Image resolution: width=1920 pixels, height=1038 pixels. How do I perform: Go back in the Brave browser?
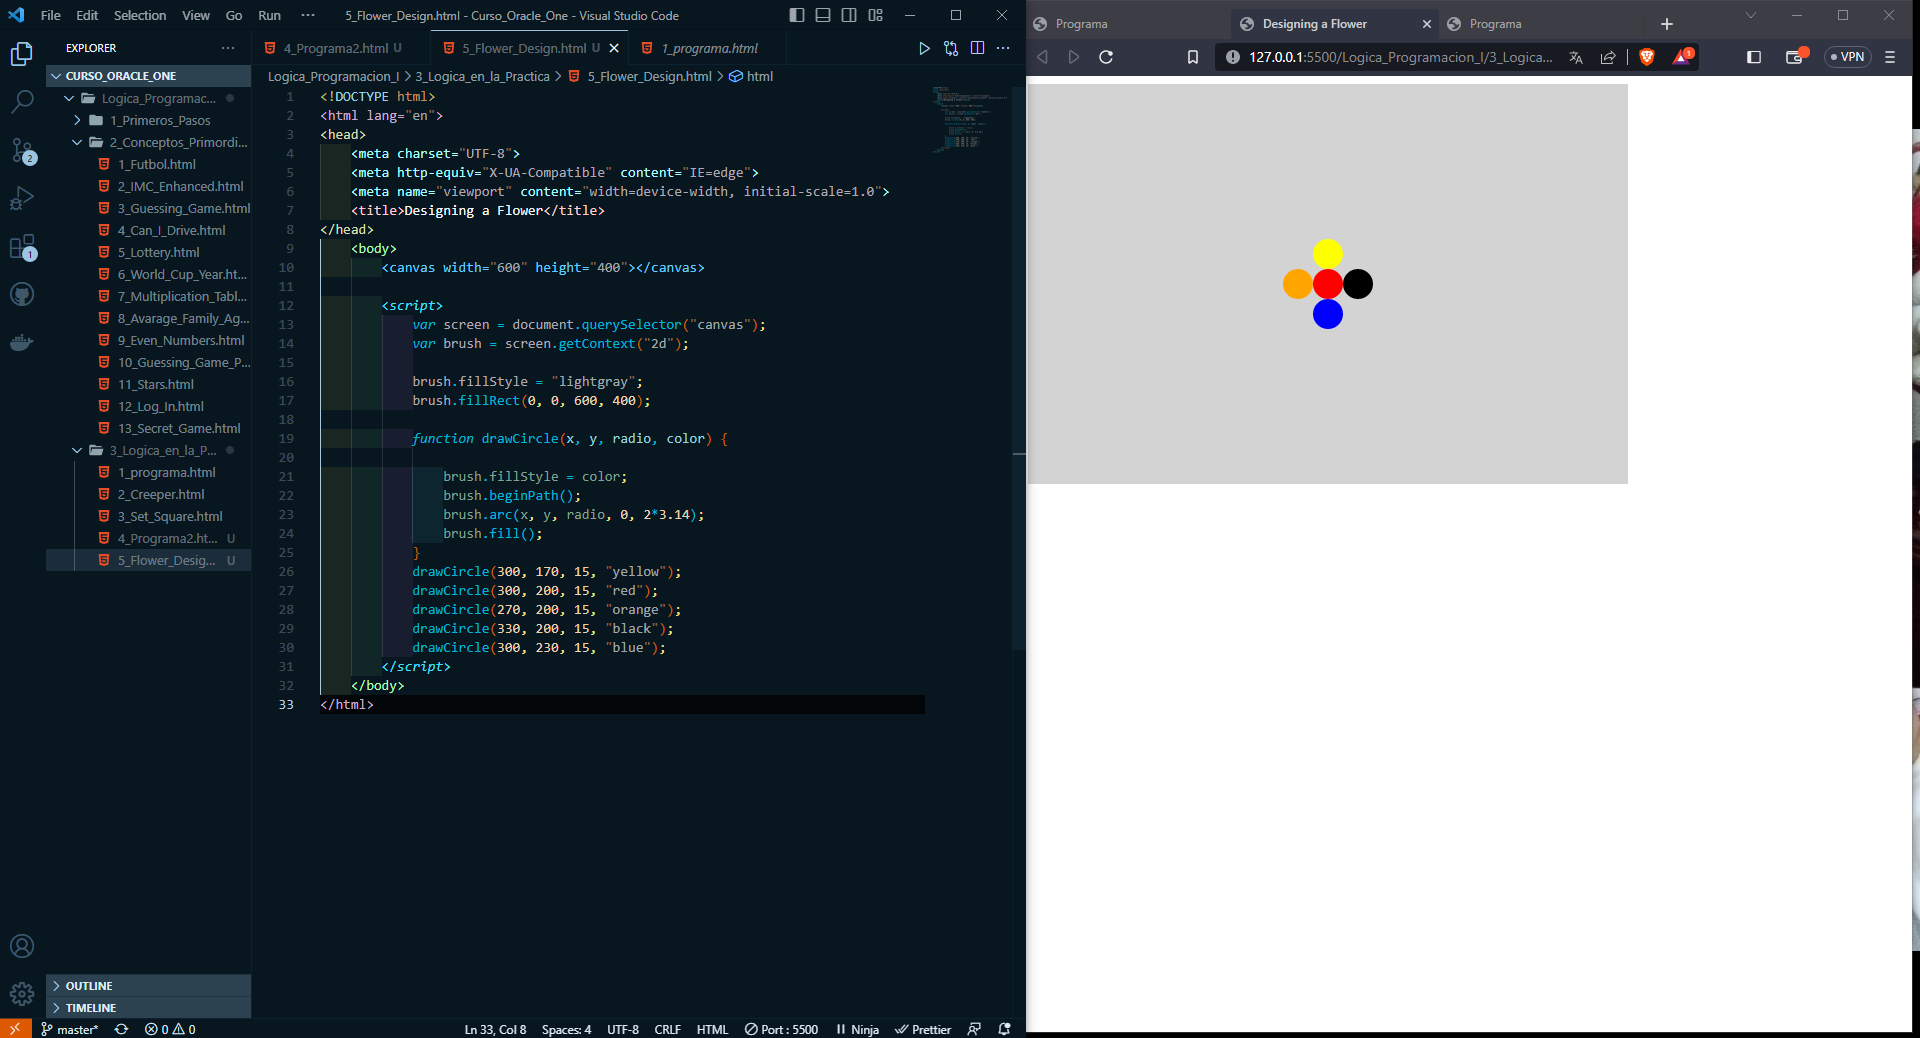point(1042,57)
